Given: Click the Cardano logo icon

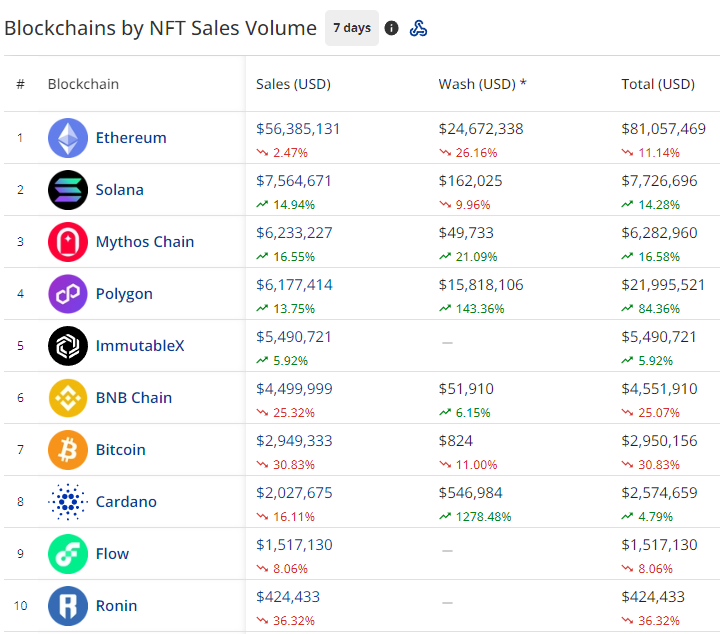Looking at the screenshot, I should tap(68, 502).
